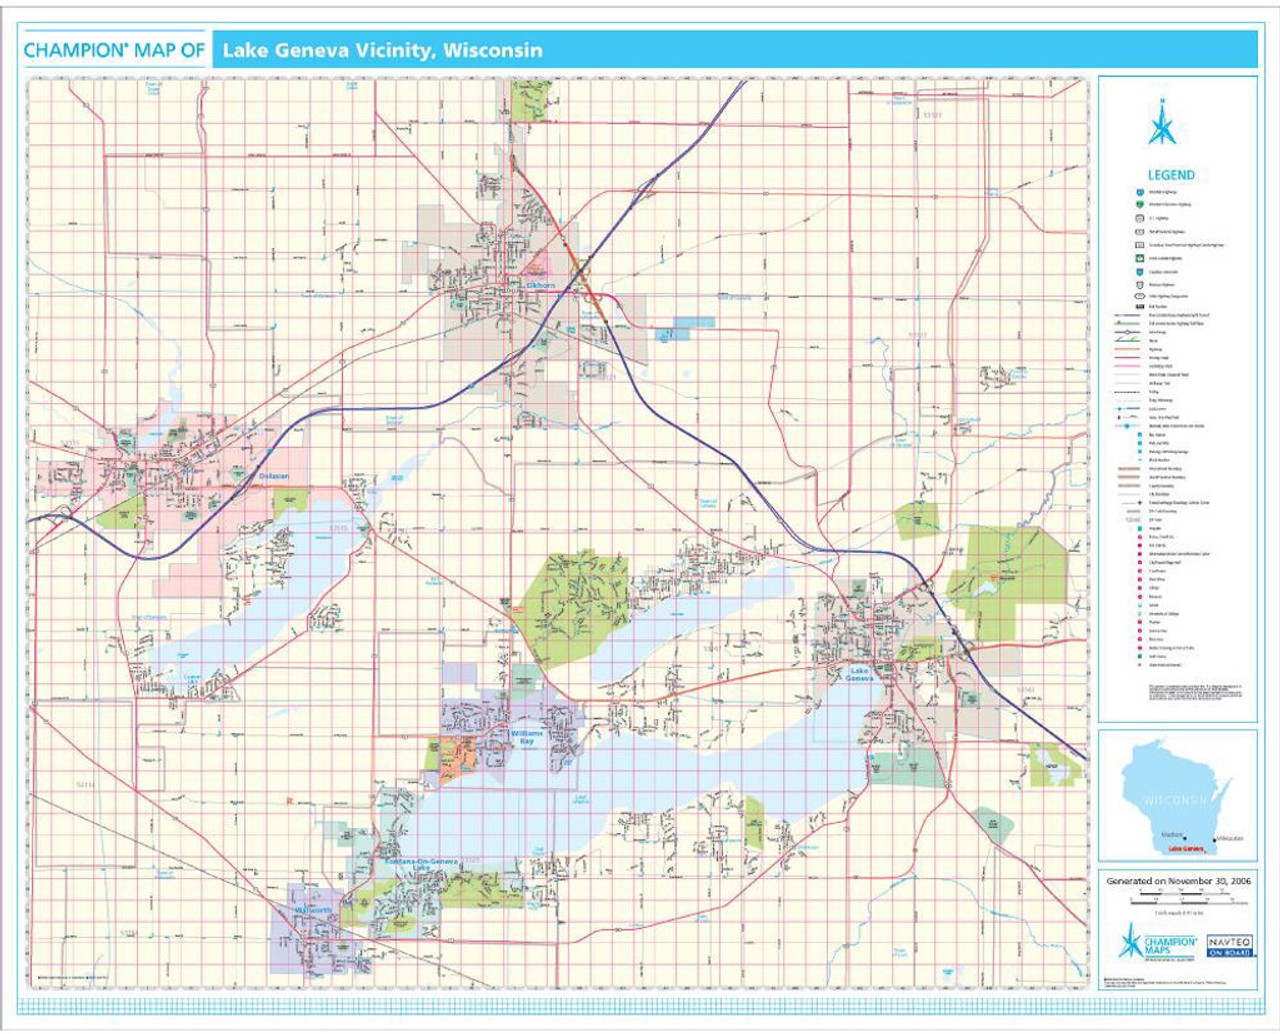Click the Delavan city label on the map

pyautogui.click(x=273, y=477)
